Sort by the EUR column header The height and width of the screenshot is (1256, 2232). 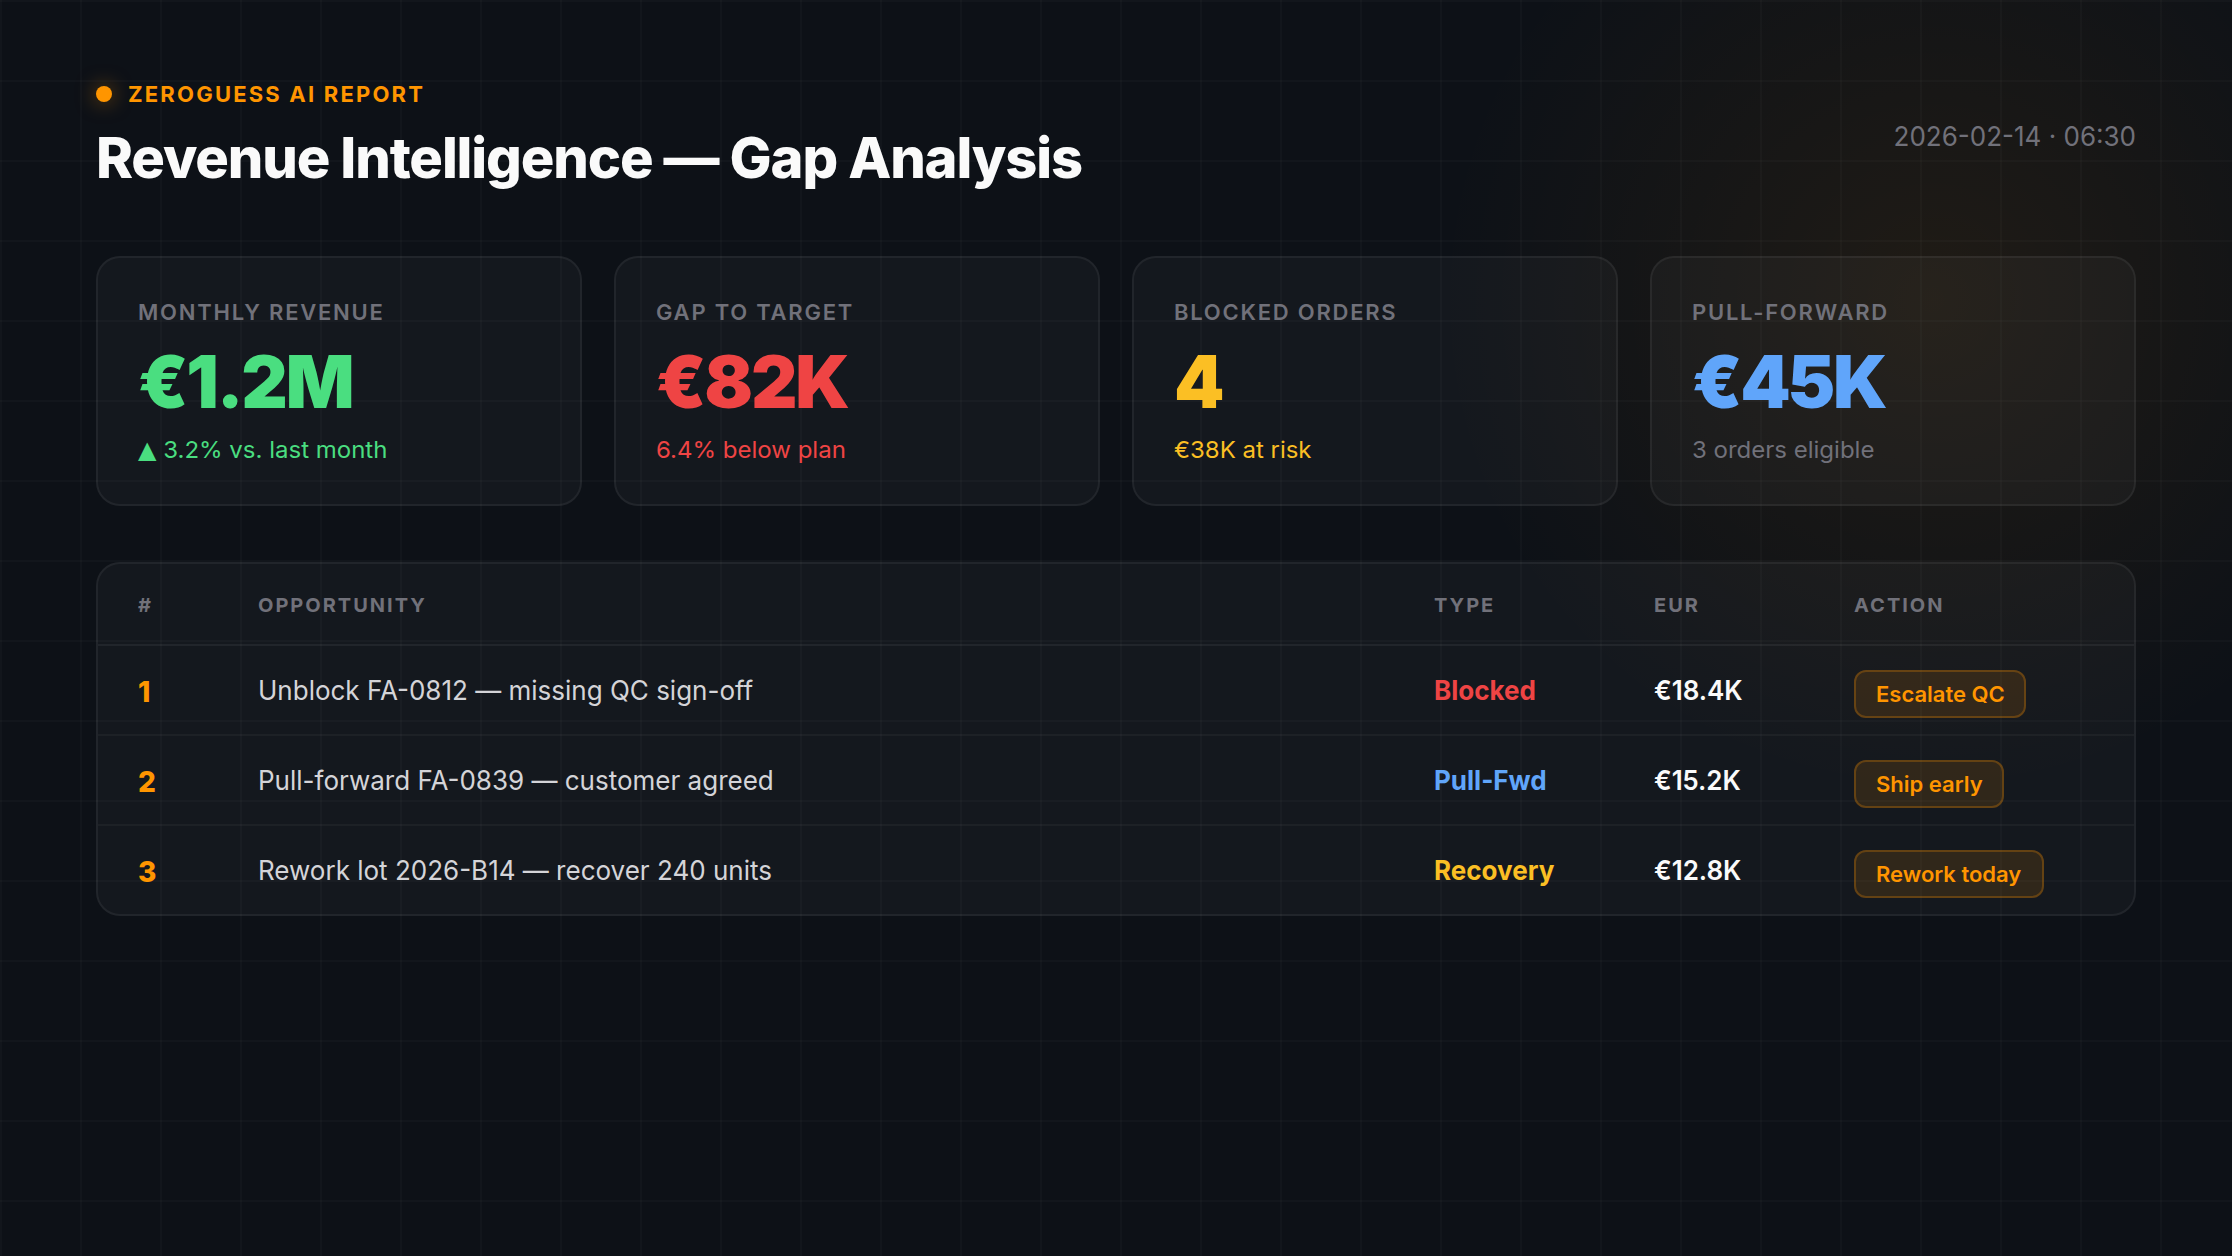click(x=1674, y=604)
